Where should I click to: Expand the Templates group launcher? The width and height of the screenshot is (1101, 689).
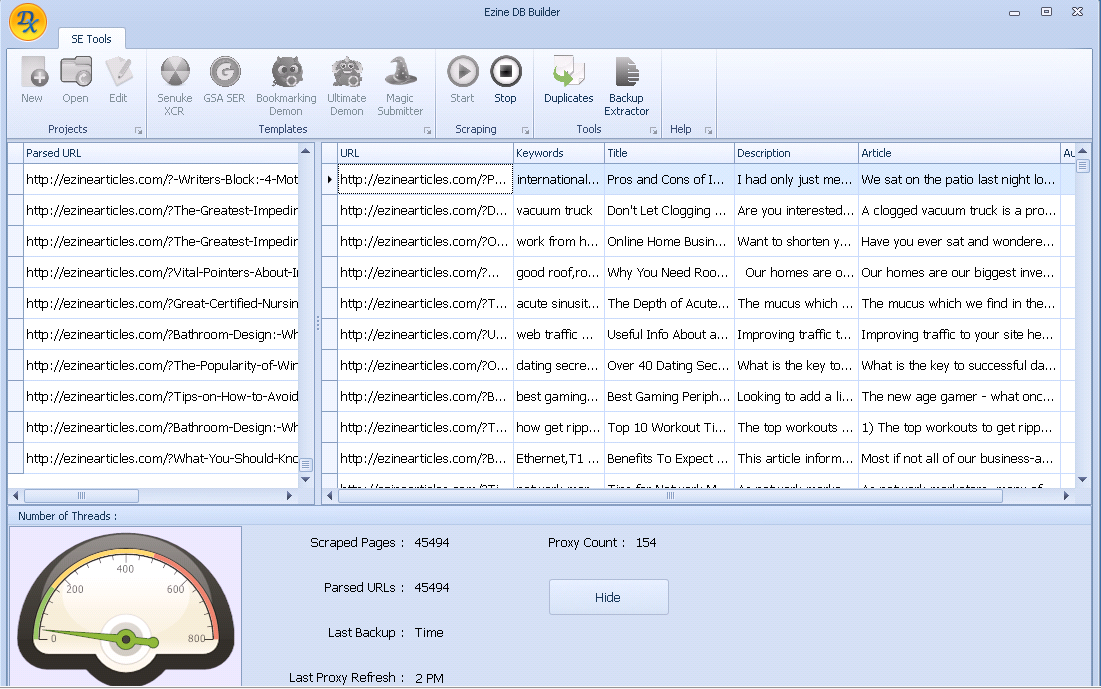428,131
